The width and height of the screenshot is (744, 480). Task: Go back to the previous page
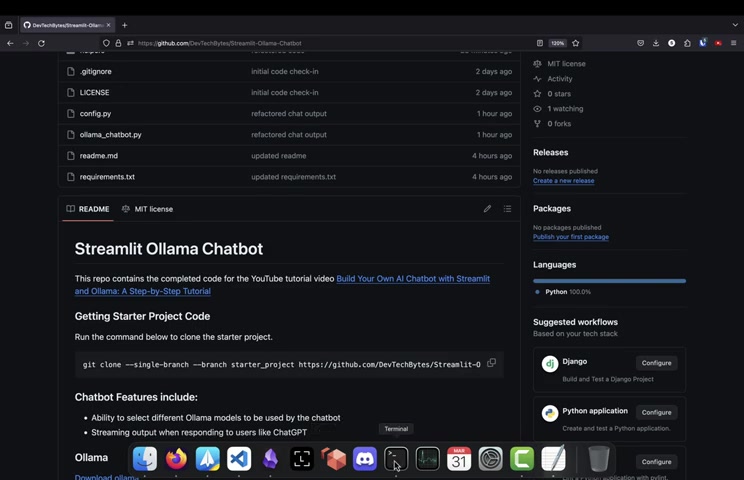coord(10,43)
